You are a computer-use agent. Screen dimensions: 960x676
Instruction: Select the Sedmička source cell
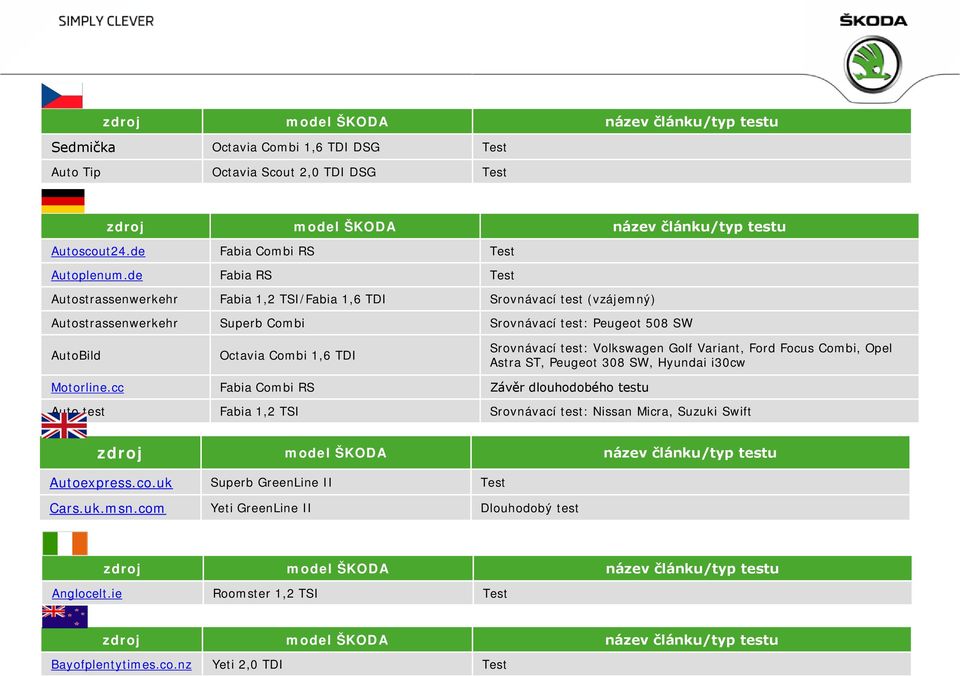(x=122, y=147)
